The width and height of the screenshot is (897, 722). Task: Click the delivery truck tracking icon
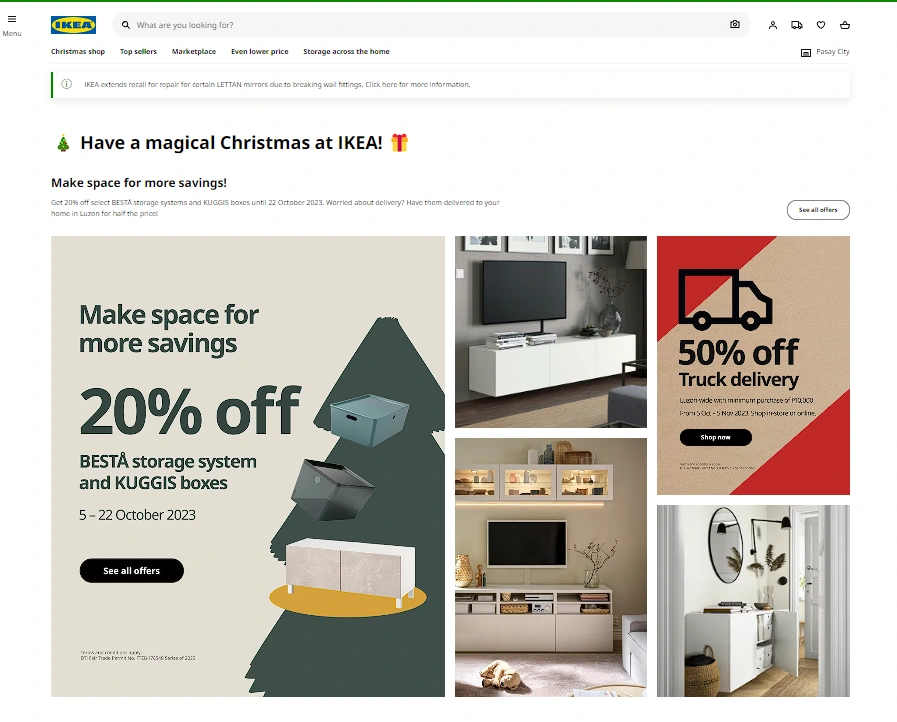796,25
